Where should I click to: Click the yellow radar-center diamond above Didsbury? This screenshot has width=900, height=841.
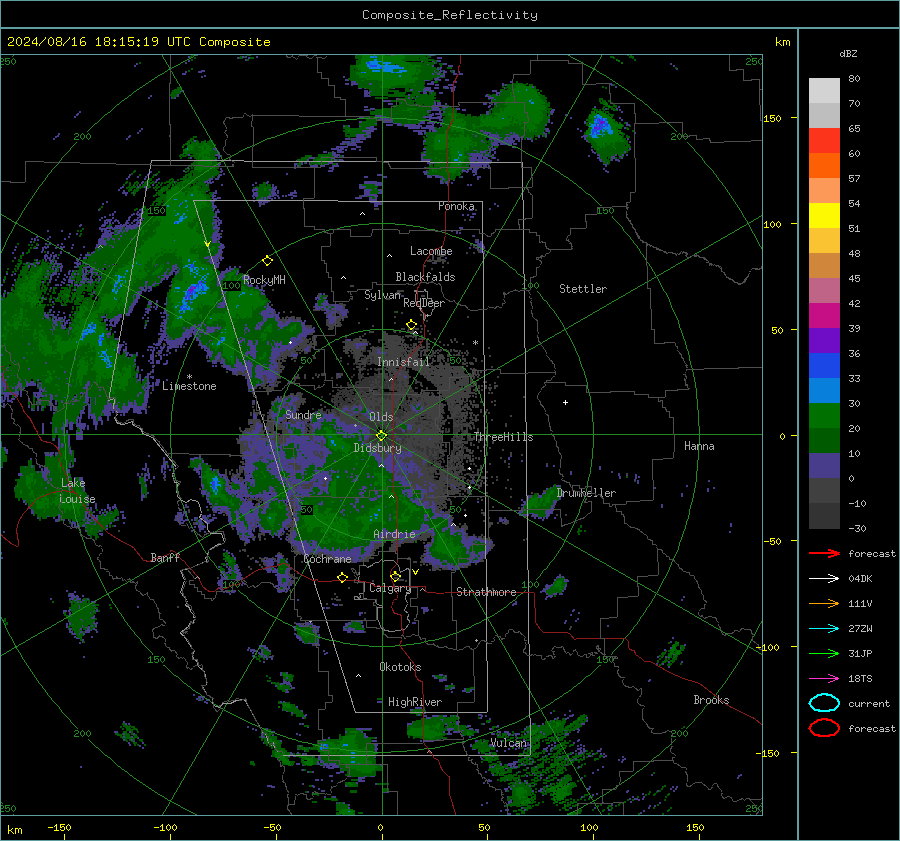tap(382, 436)
